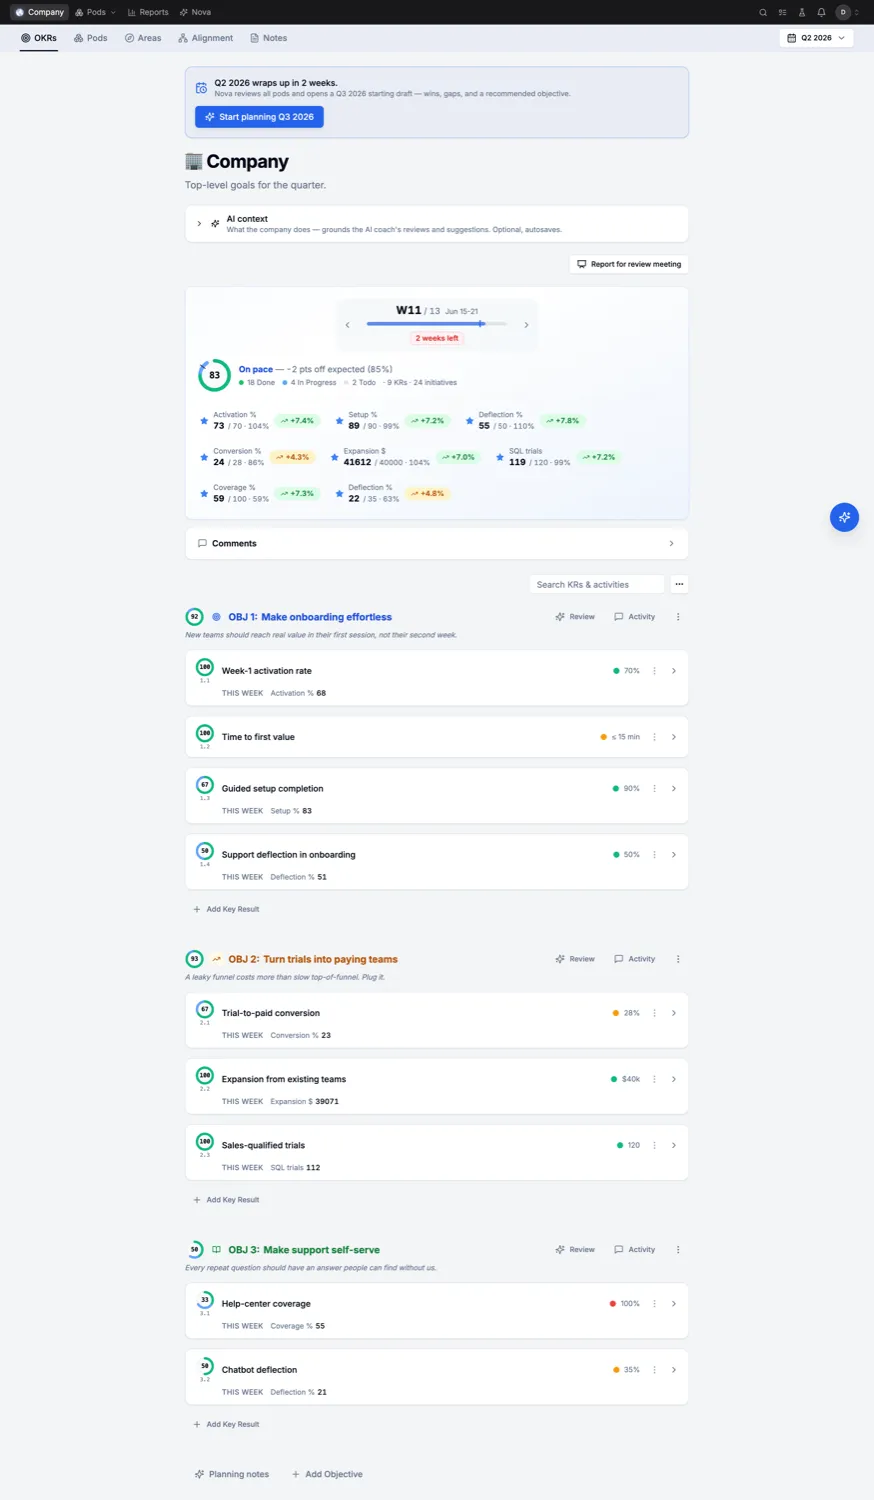Click the Search KRs & activities field
The width and height of the screenshot is (874, 1500).
pyautogui.click(x=596, y=584)
